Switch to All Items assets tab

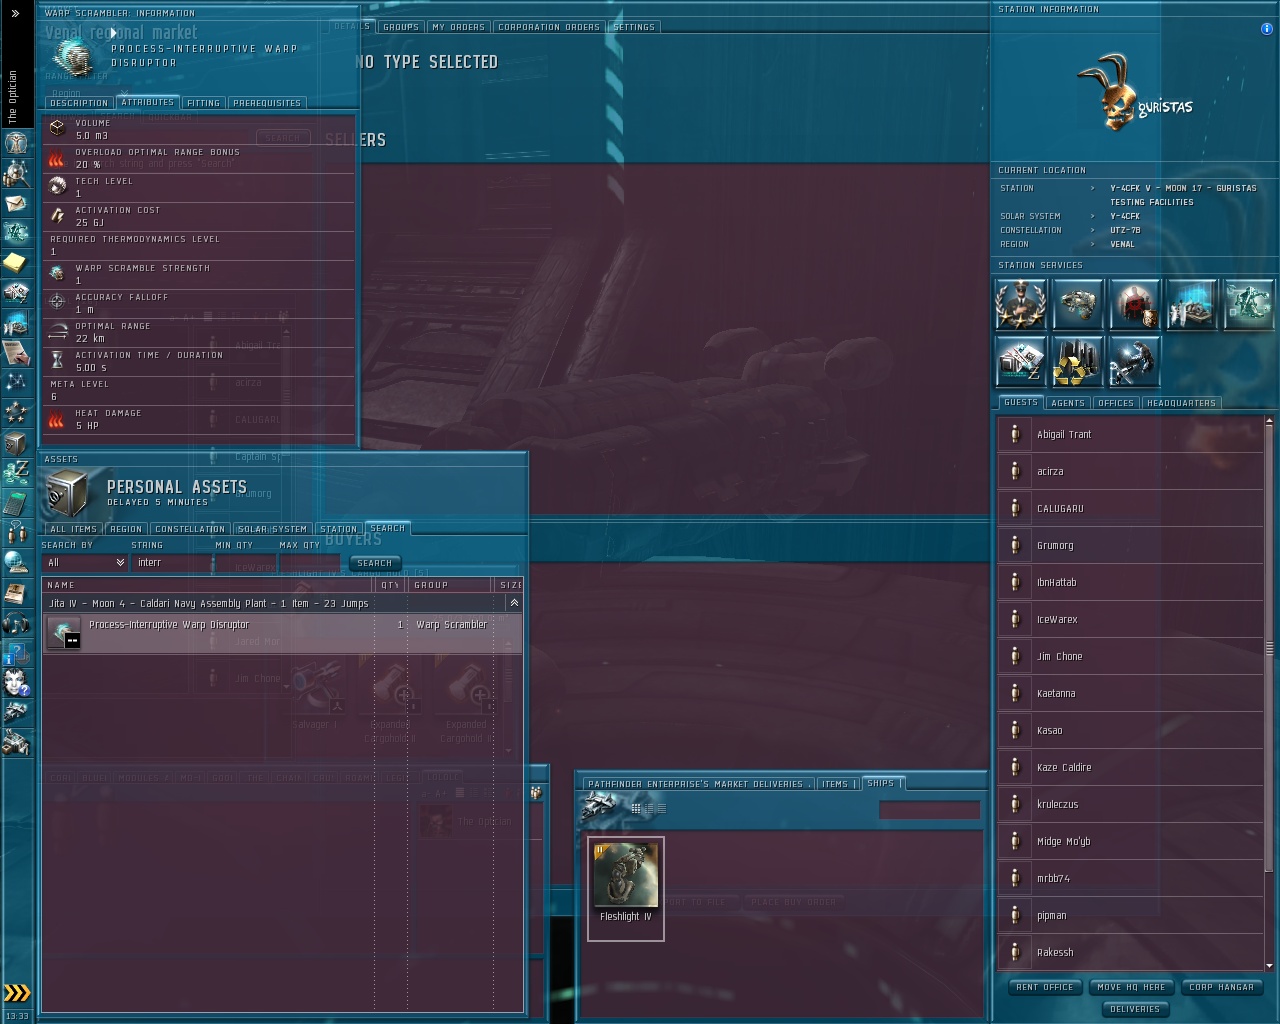(74, 529)
